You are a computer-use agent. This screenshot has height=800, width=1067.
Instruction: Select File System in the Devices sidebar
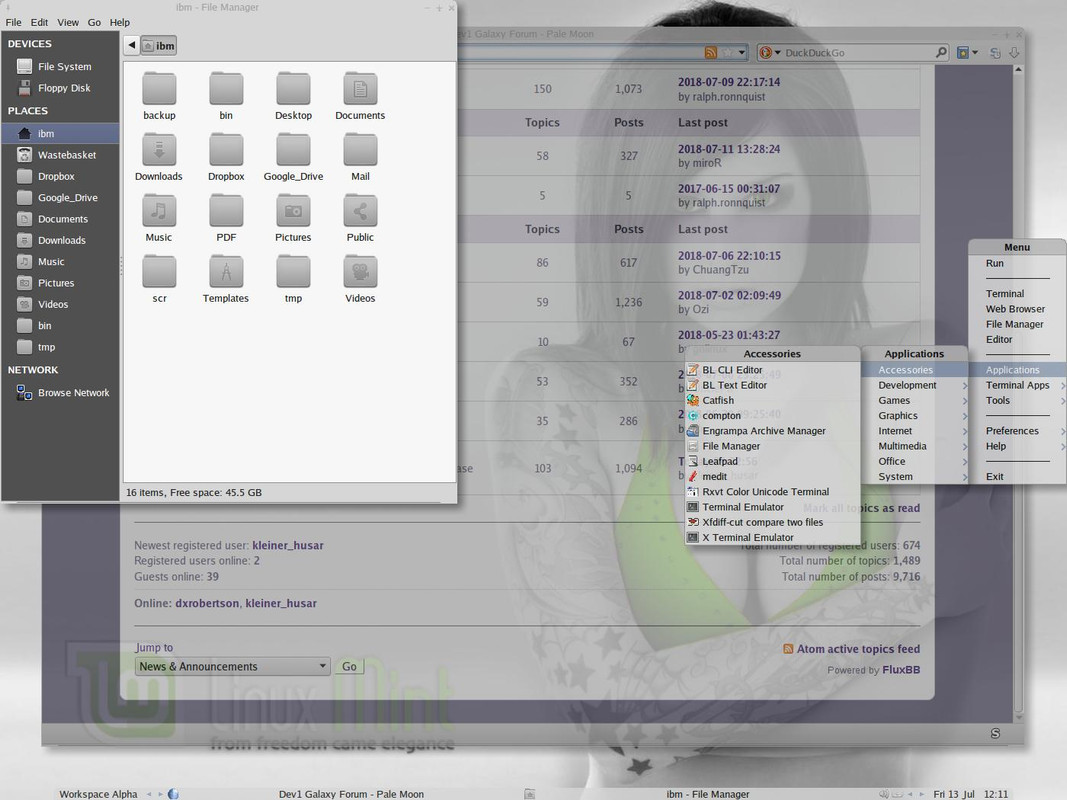point(60,67)
